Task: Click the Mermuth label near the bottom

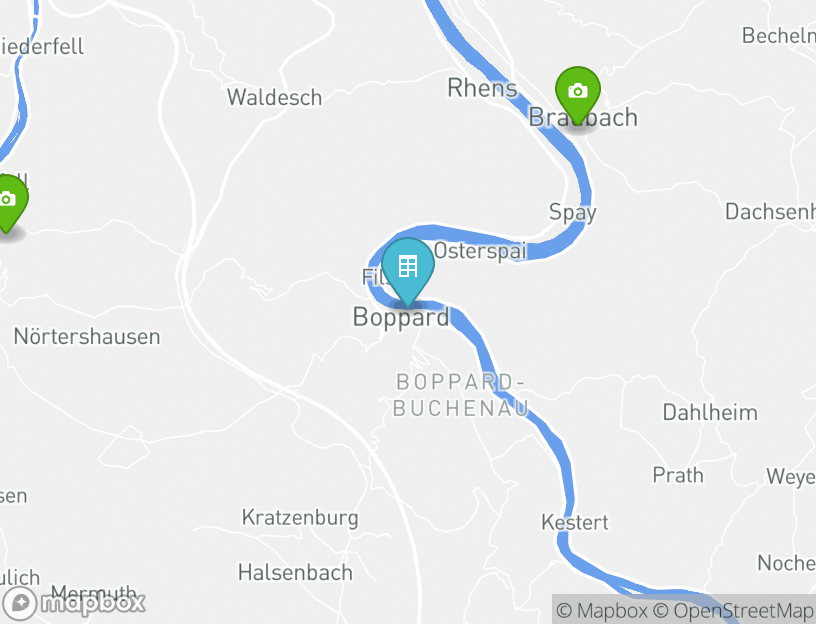Action: coord(94,592)
